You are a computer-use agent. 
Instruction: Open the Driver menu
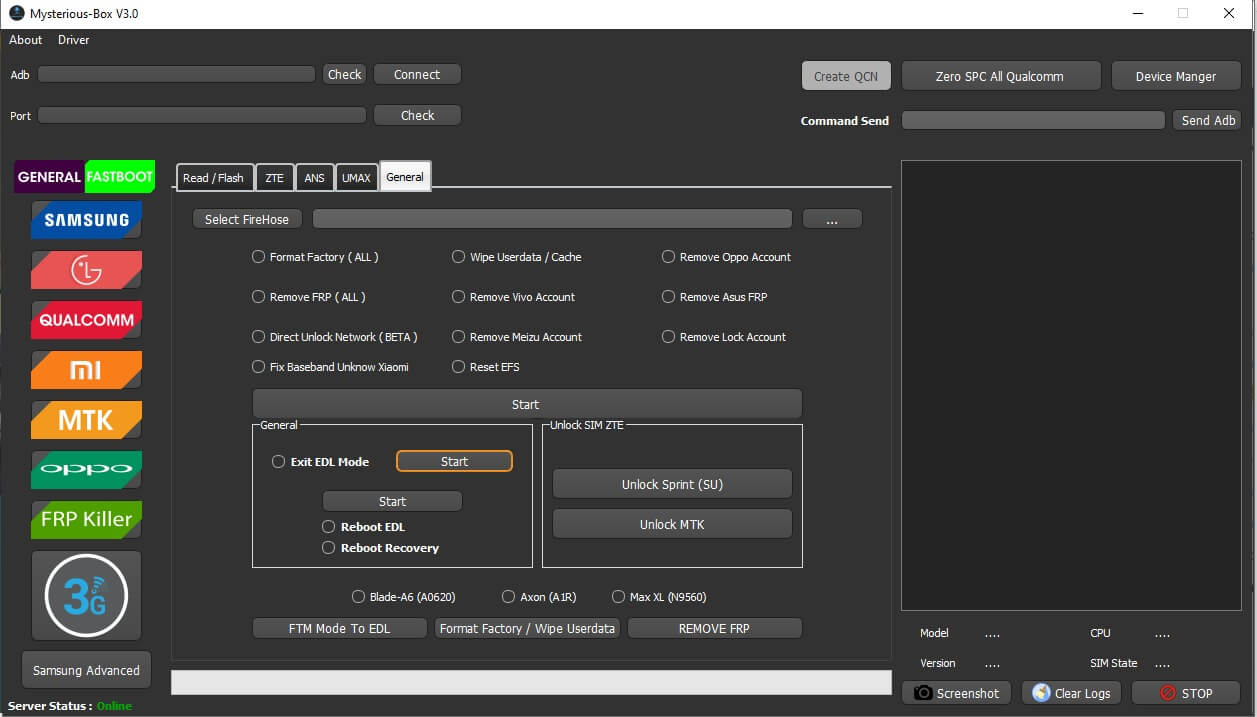tap(73, 40)
